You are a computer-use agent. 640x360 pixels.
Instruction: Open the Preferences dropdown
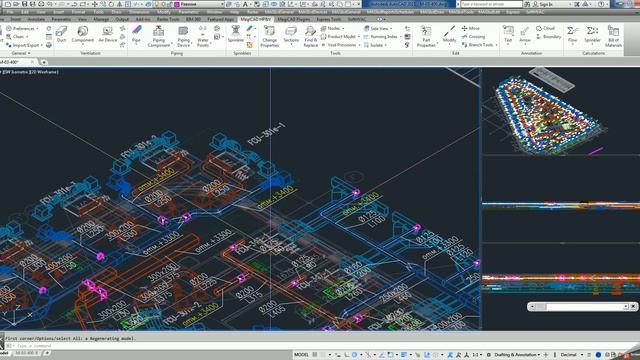click(22, 29)
